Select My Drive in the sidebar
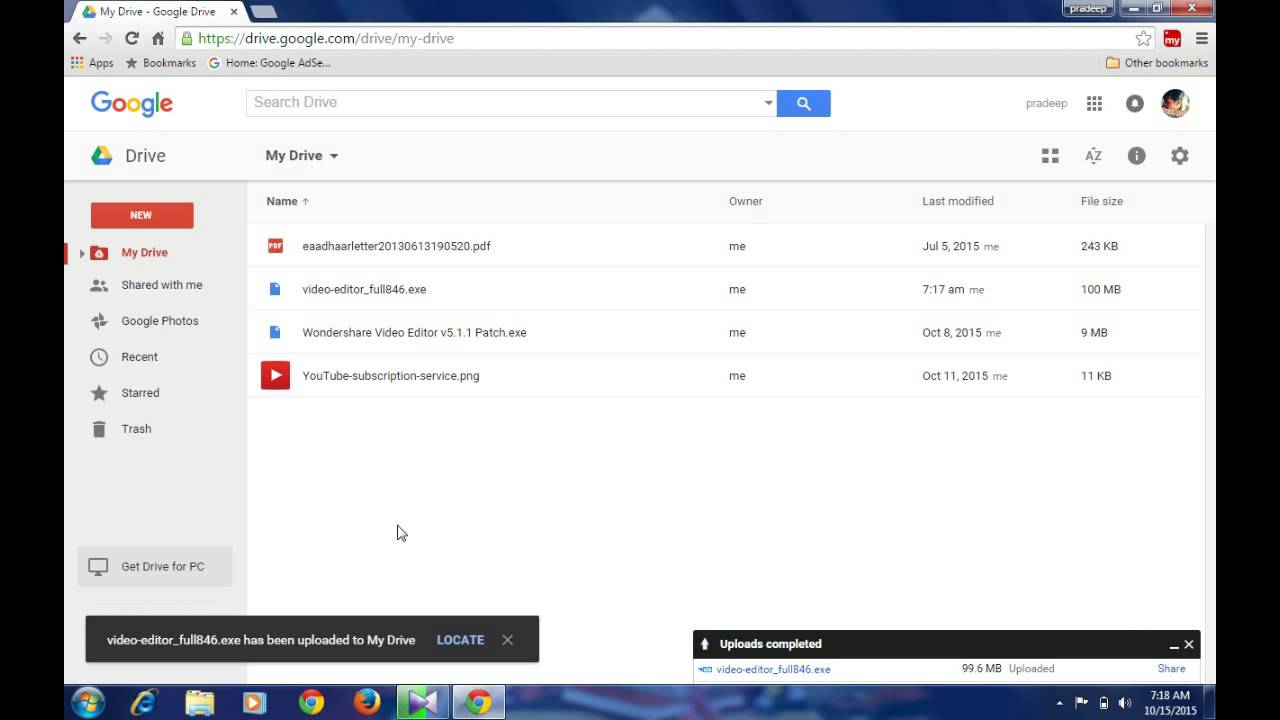This screenshot has width=1280, height=720. pyautogui.click(x=145, y=253)
